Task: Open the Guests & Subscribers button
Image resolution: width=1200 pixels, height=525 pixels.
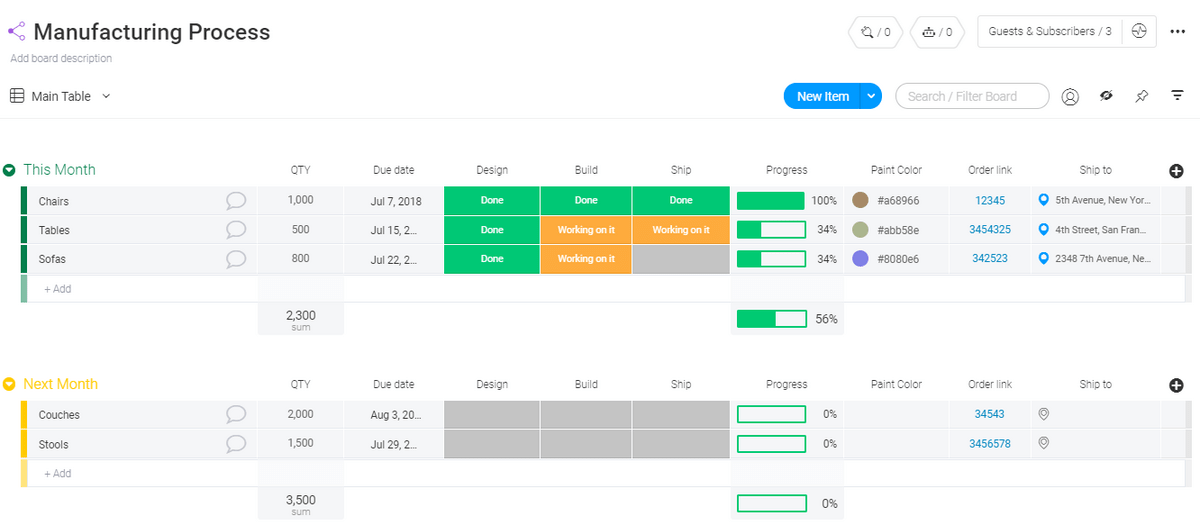Action: point(1049,32)
